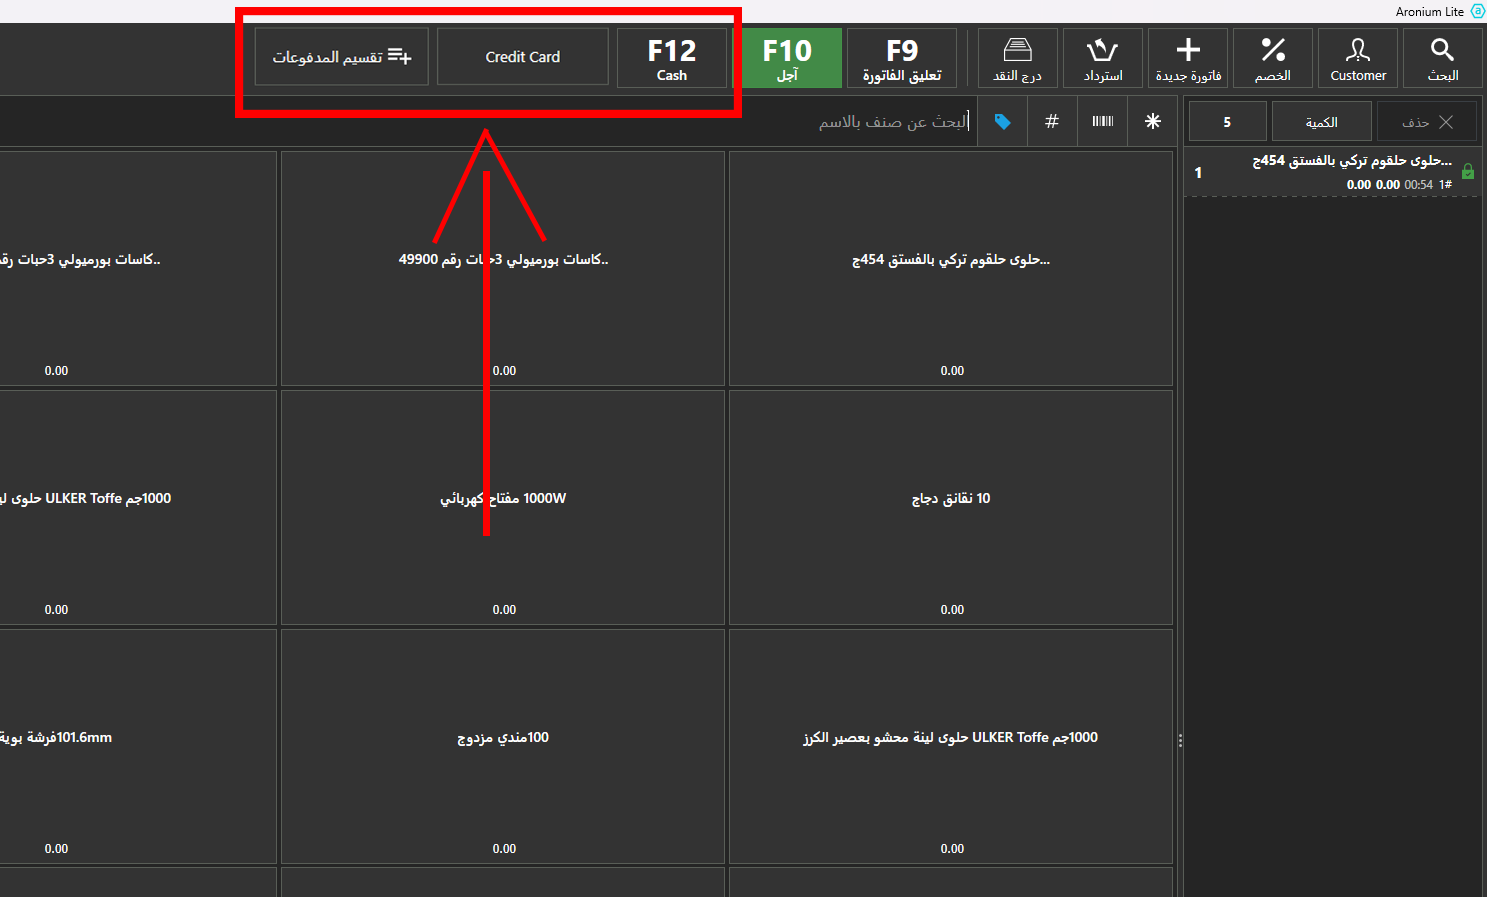The height and width of the screenshot is (897, 1487).
Task: Click the quantity (الكمية) button
Action: point(1321,122)
